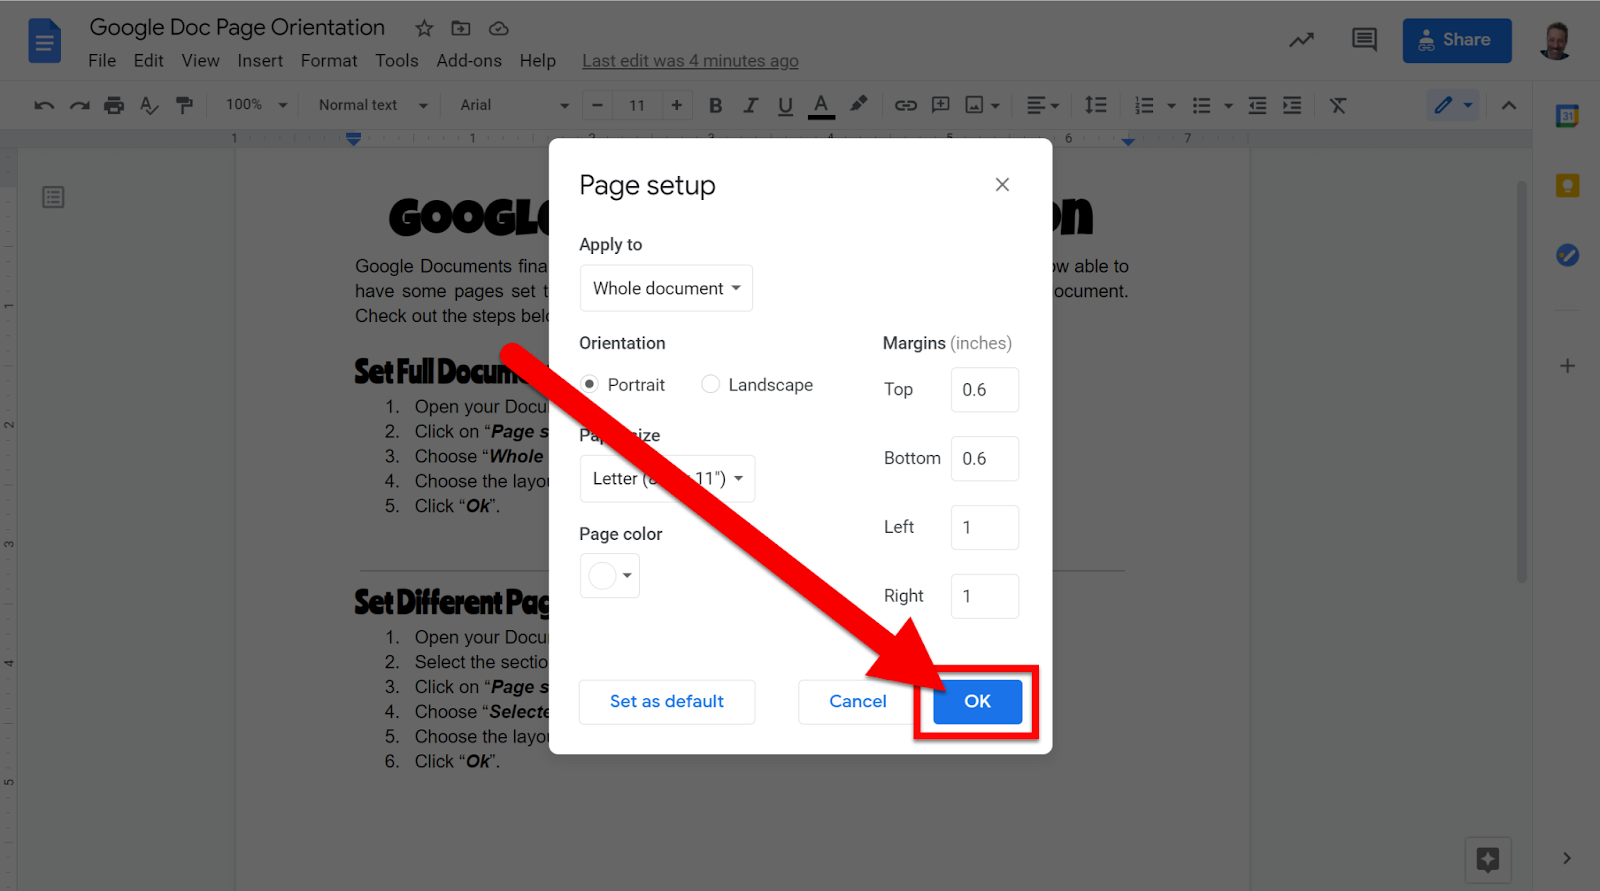This screenshot has width=1600, height=891.
Task: Toggle Bold formatting
Action: [x=715, y=105]
